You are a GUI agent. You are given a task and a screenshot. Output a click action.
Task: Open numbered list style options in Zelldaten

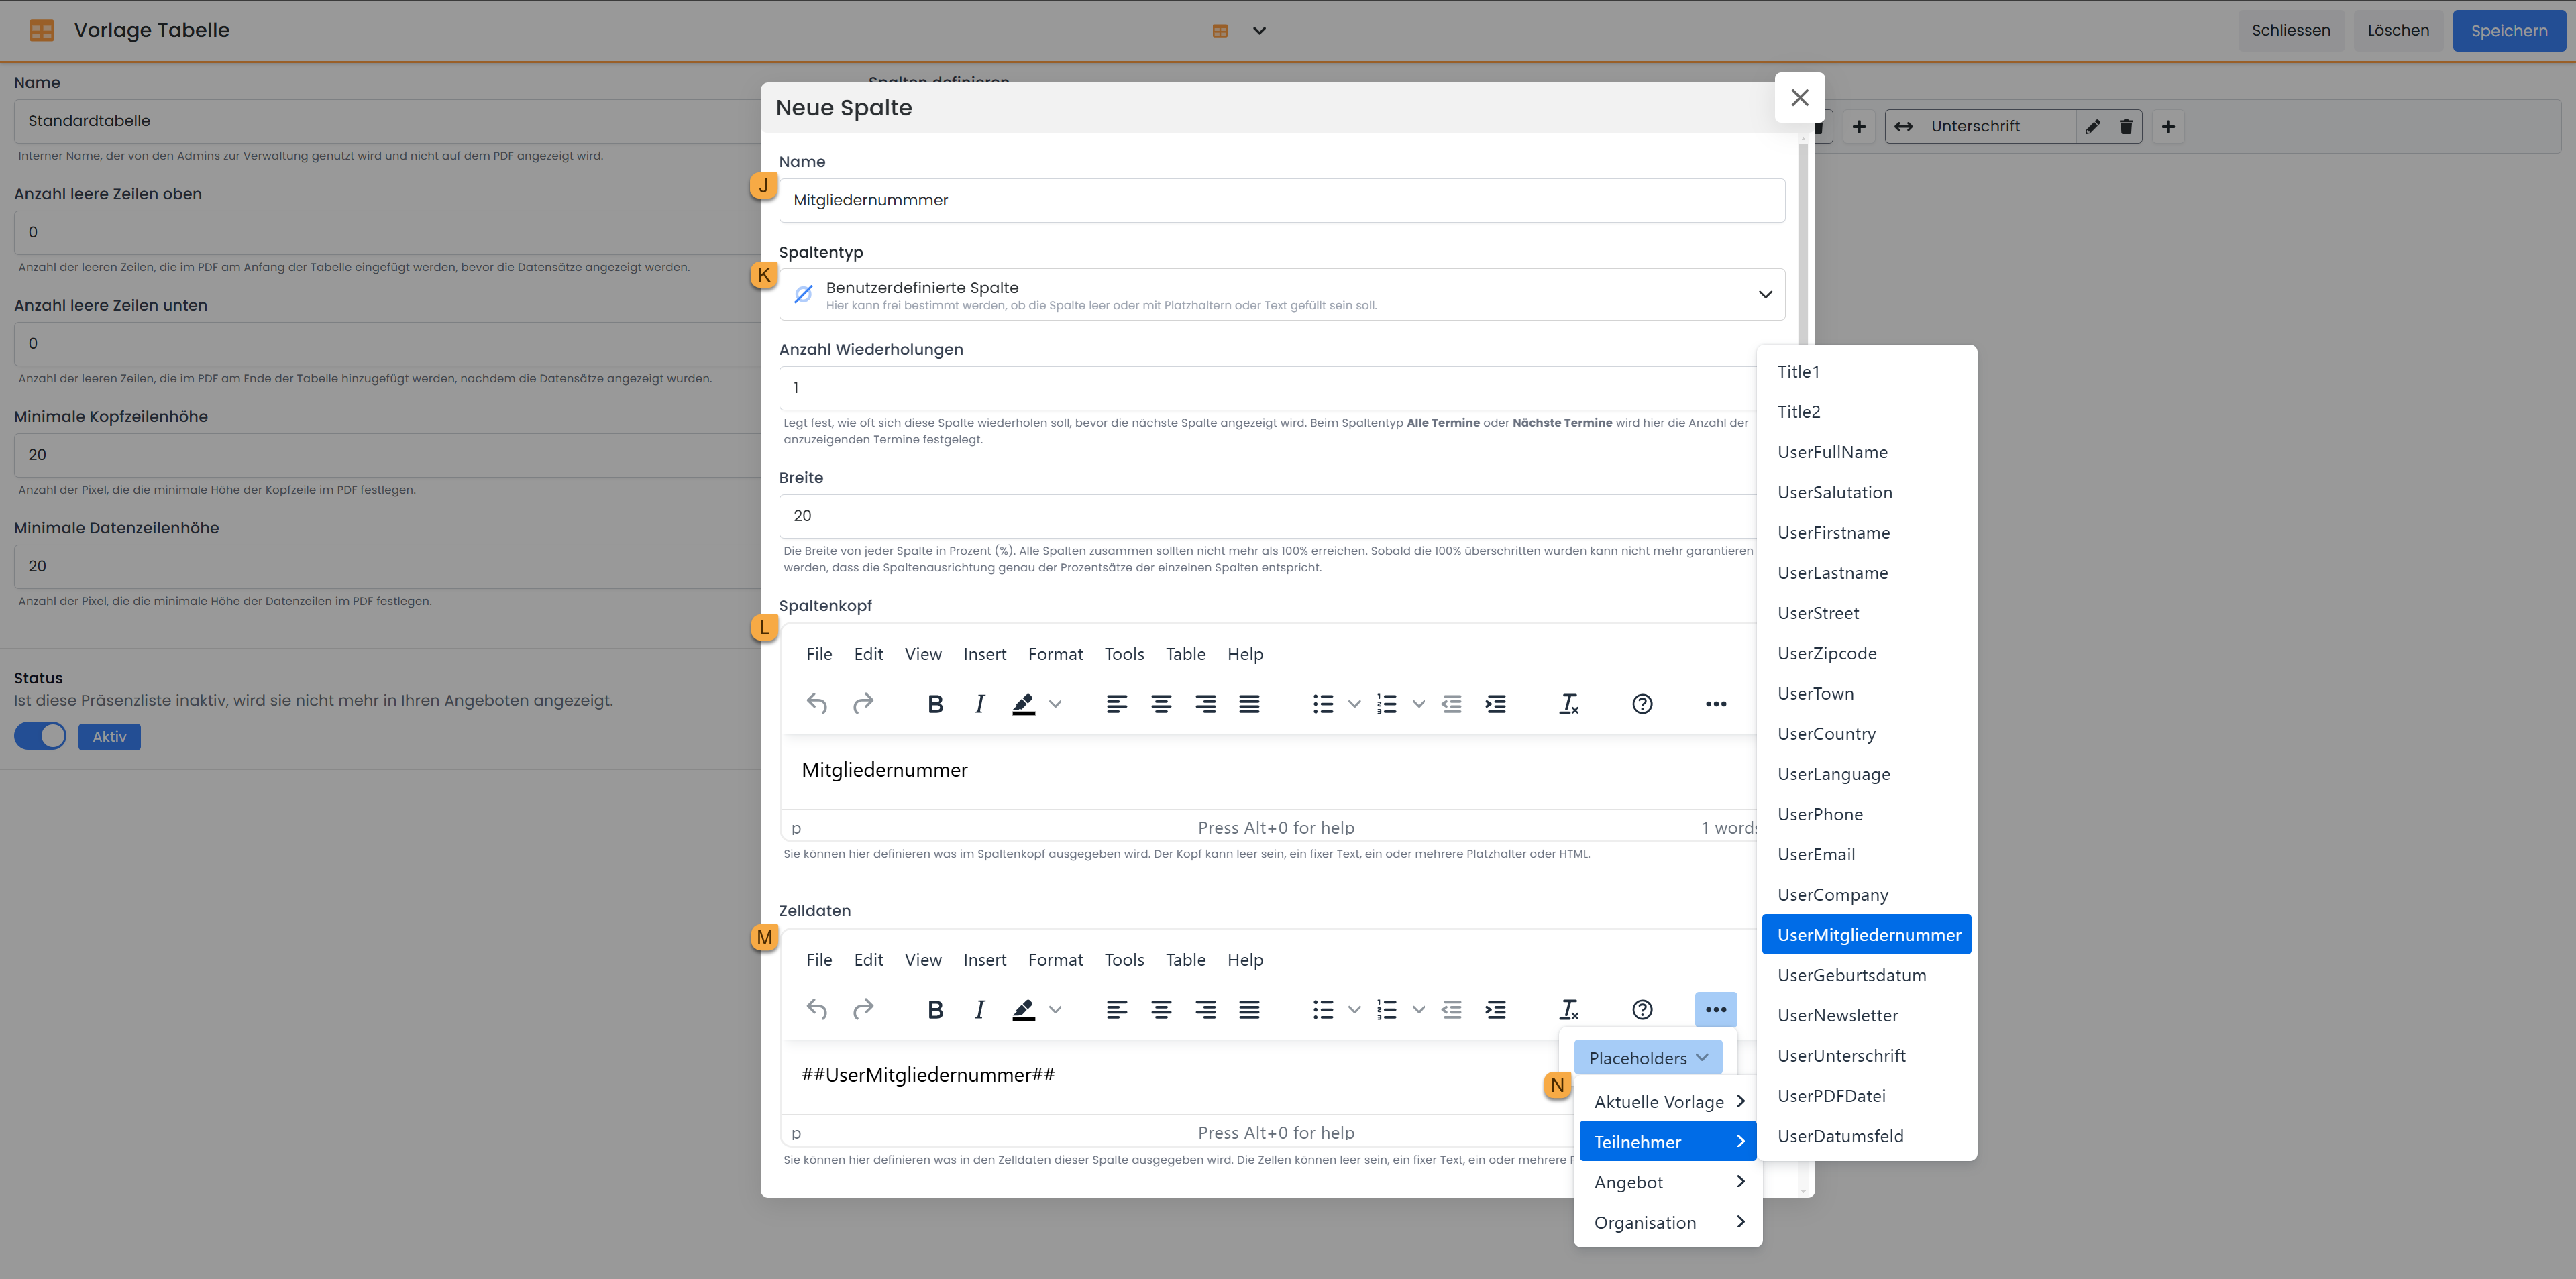pos(1418,1010)
